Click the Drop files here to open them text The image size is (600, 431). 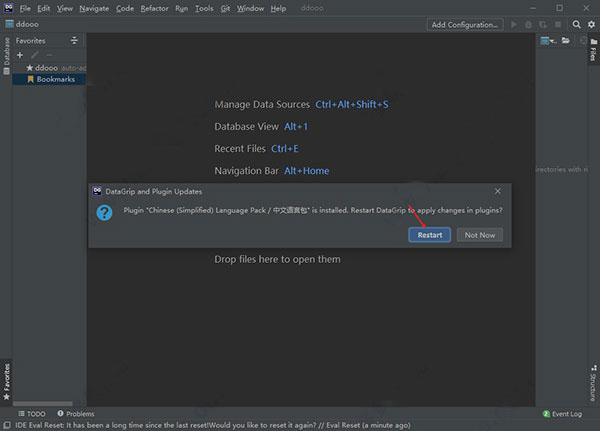click(x=277, y=259)
